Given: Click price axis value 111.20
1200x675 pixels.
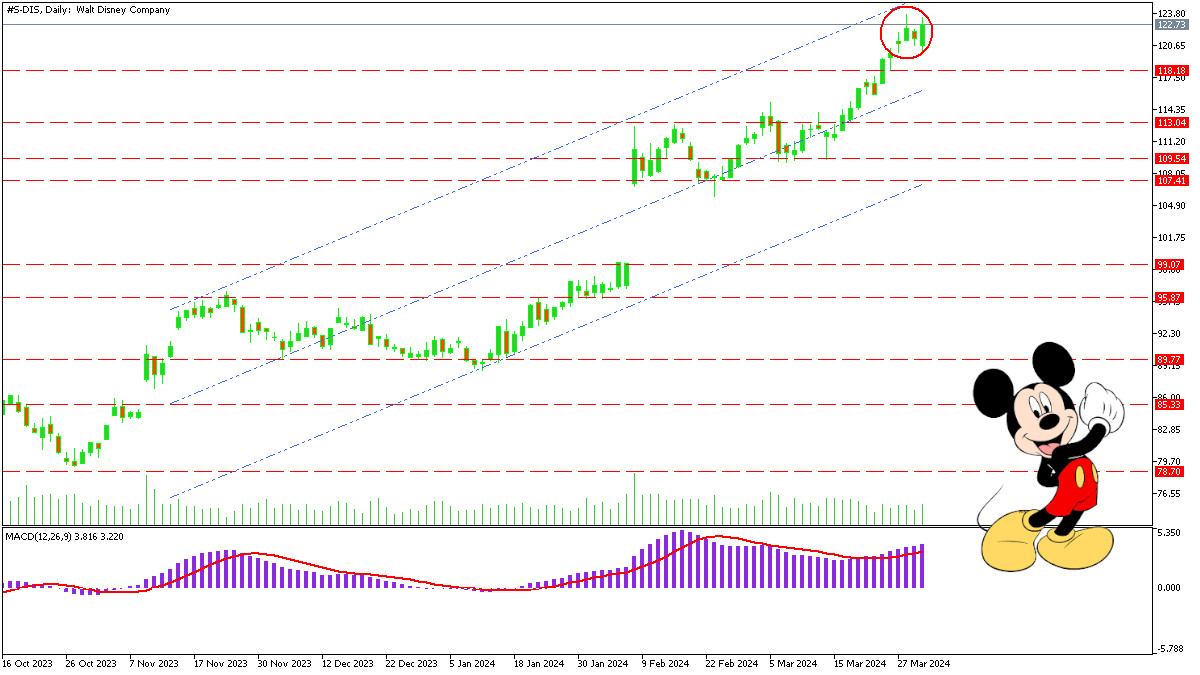Looking at the screenshot, I should coord(1173,142).
